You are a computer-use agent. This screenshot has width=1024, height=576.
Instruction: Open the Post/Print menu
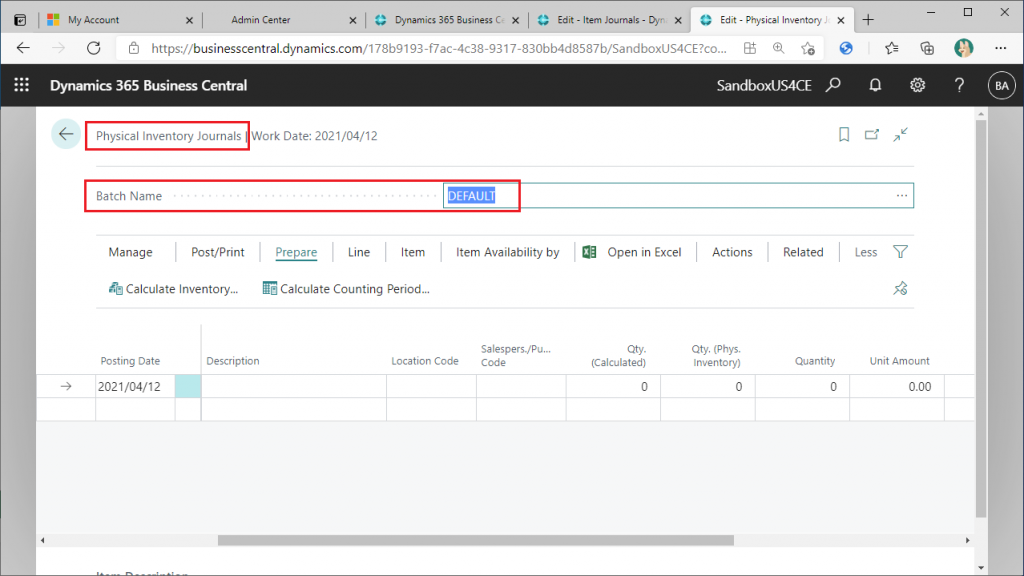coord(217,252)
